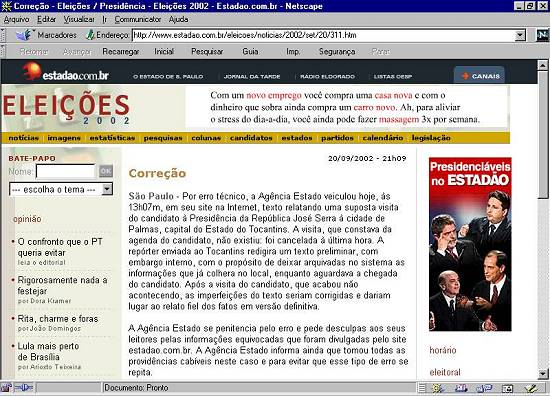Click the Retornar back toolbar button

point(34,52)
